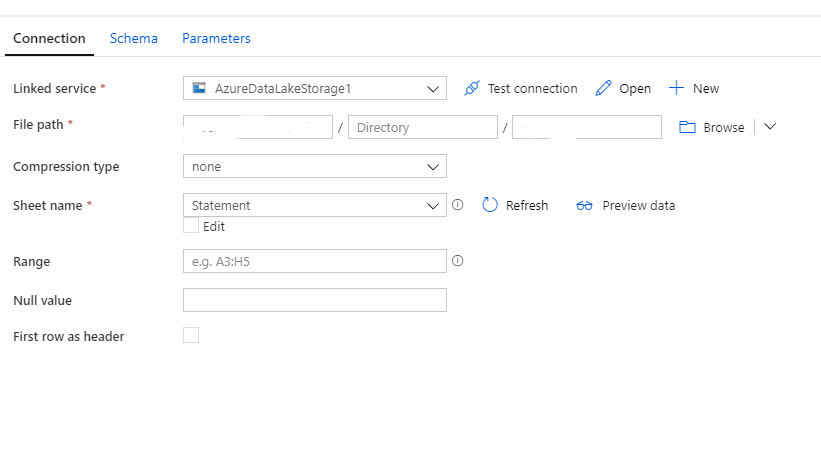Click the Open pencil icon

pyautogui.click(x=603, y=88)
